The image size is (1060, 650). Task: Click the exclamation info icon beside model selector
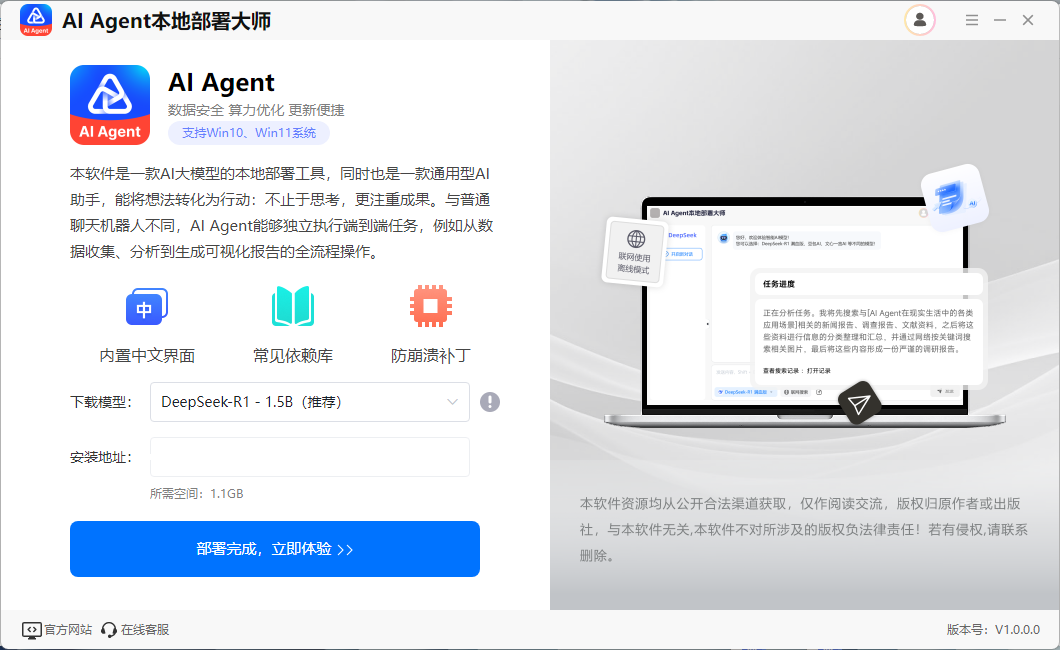490,401
